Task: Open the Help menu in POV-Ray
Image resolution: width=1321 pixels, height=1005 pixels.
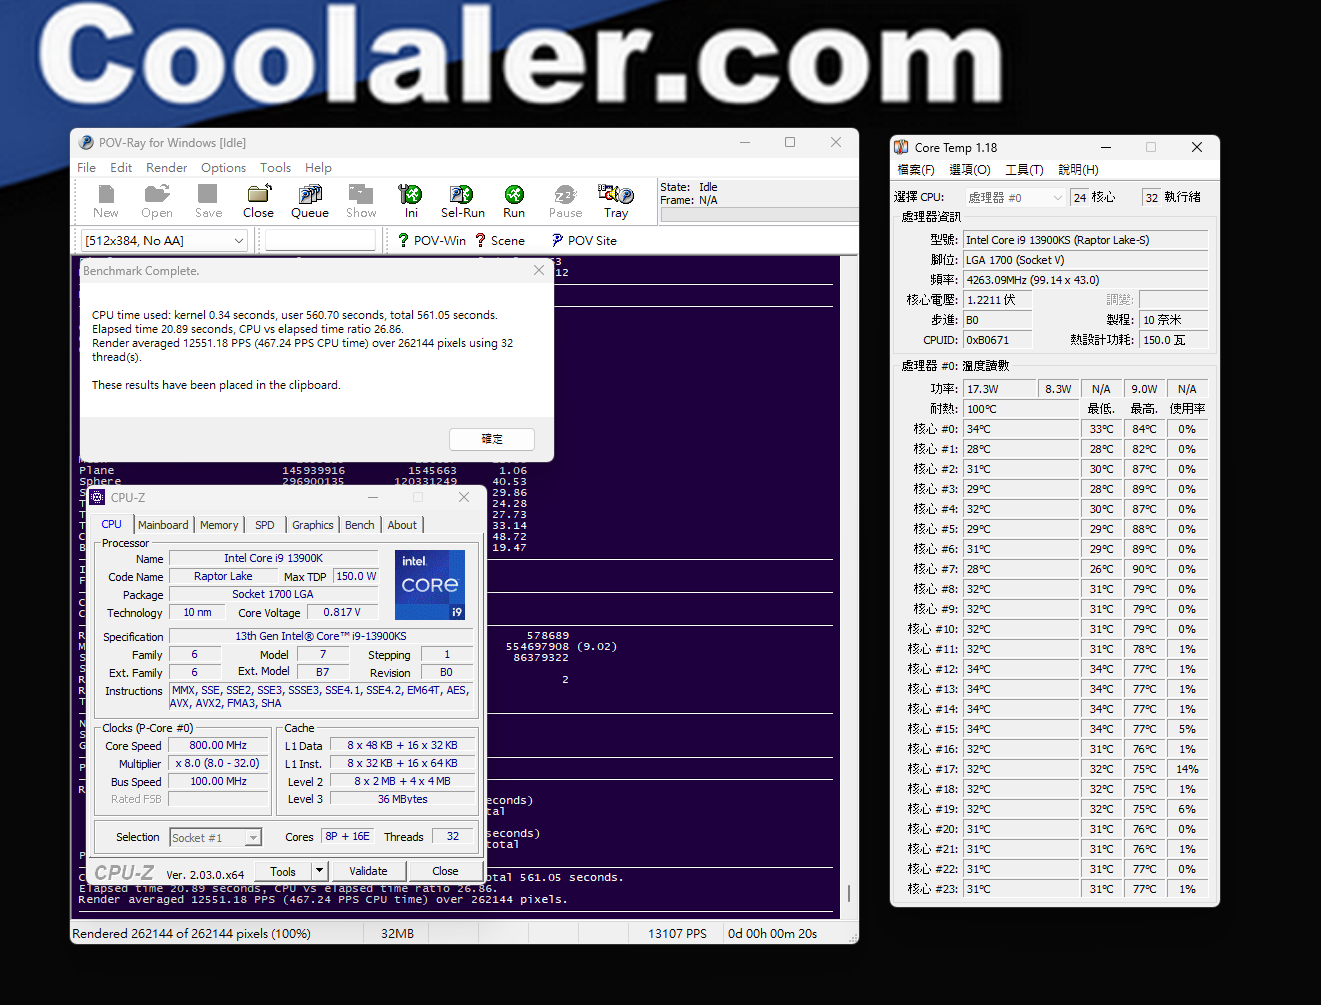Action: tap(318, 168)
